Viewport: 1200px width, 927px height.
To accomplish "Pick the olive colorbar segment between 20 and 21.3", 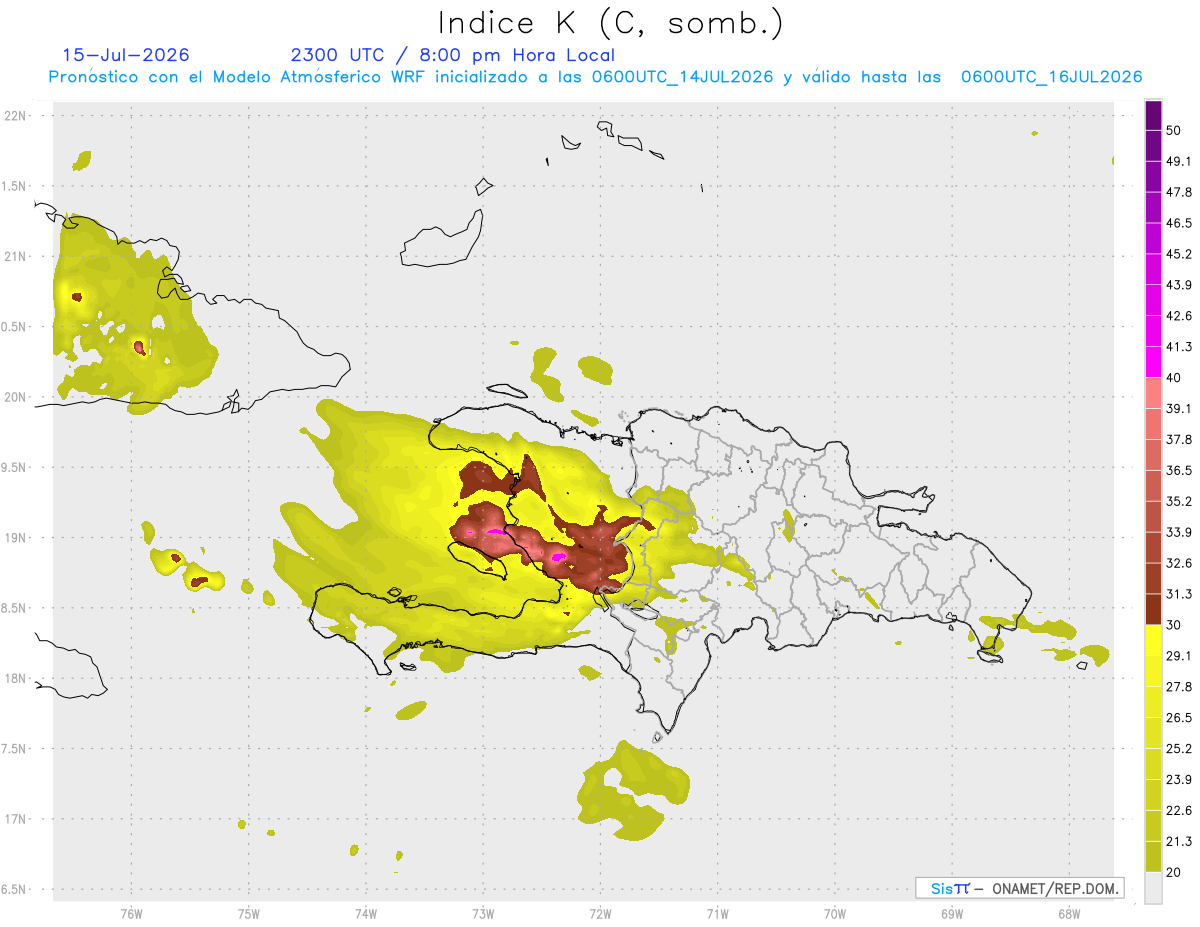I will [1153, 856].
